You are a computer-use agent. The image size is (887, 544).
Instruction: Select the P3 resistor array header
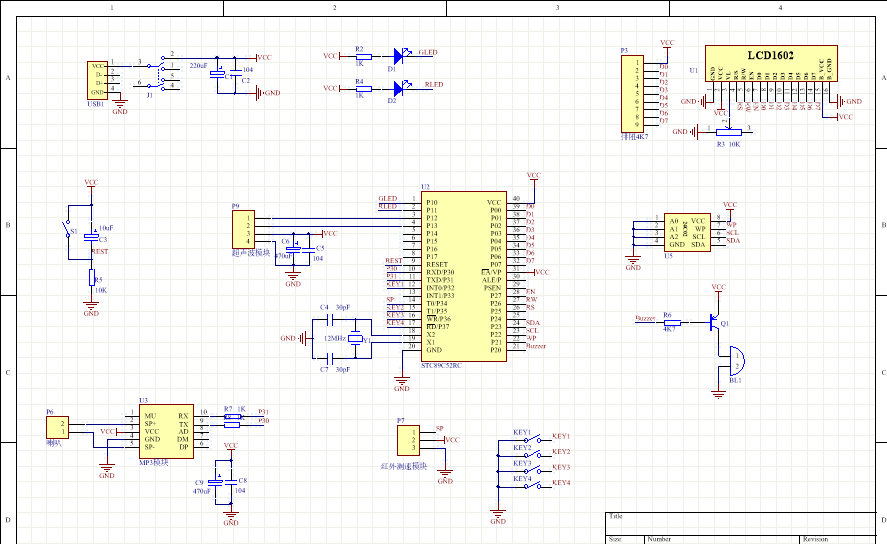coord(632,94)
